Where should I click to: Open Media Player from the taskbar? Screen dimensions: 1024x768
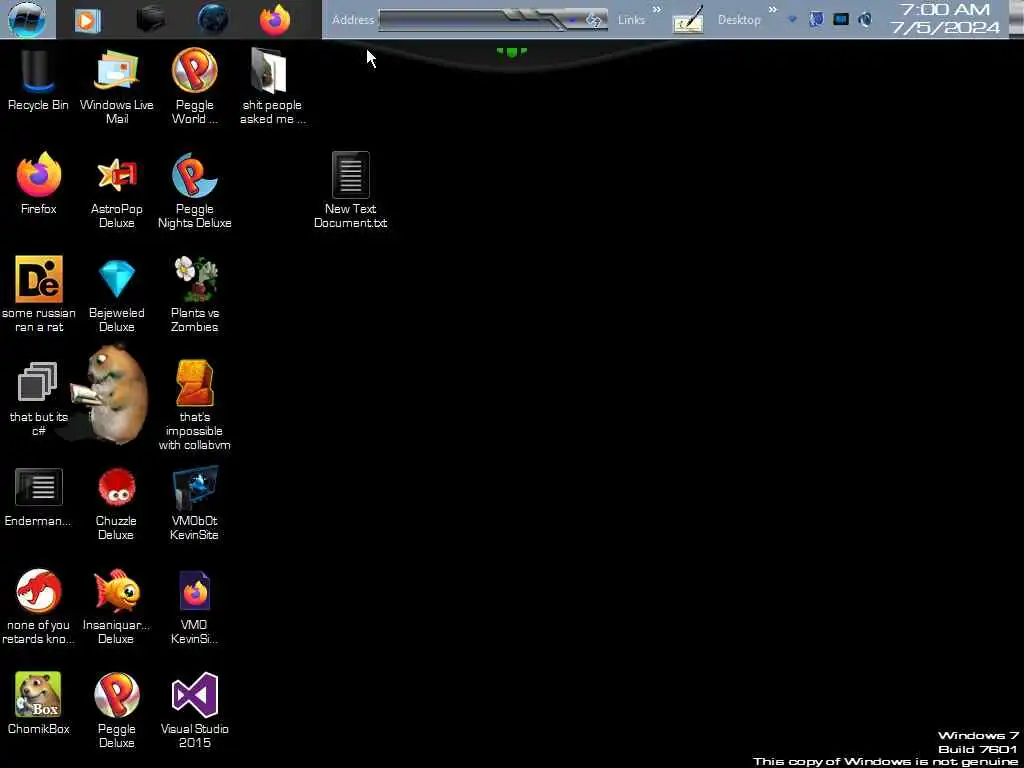(88, 20)
